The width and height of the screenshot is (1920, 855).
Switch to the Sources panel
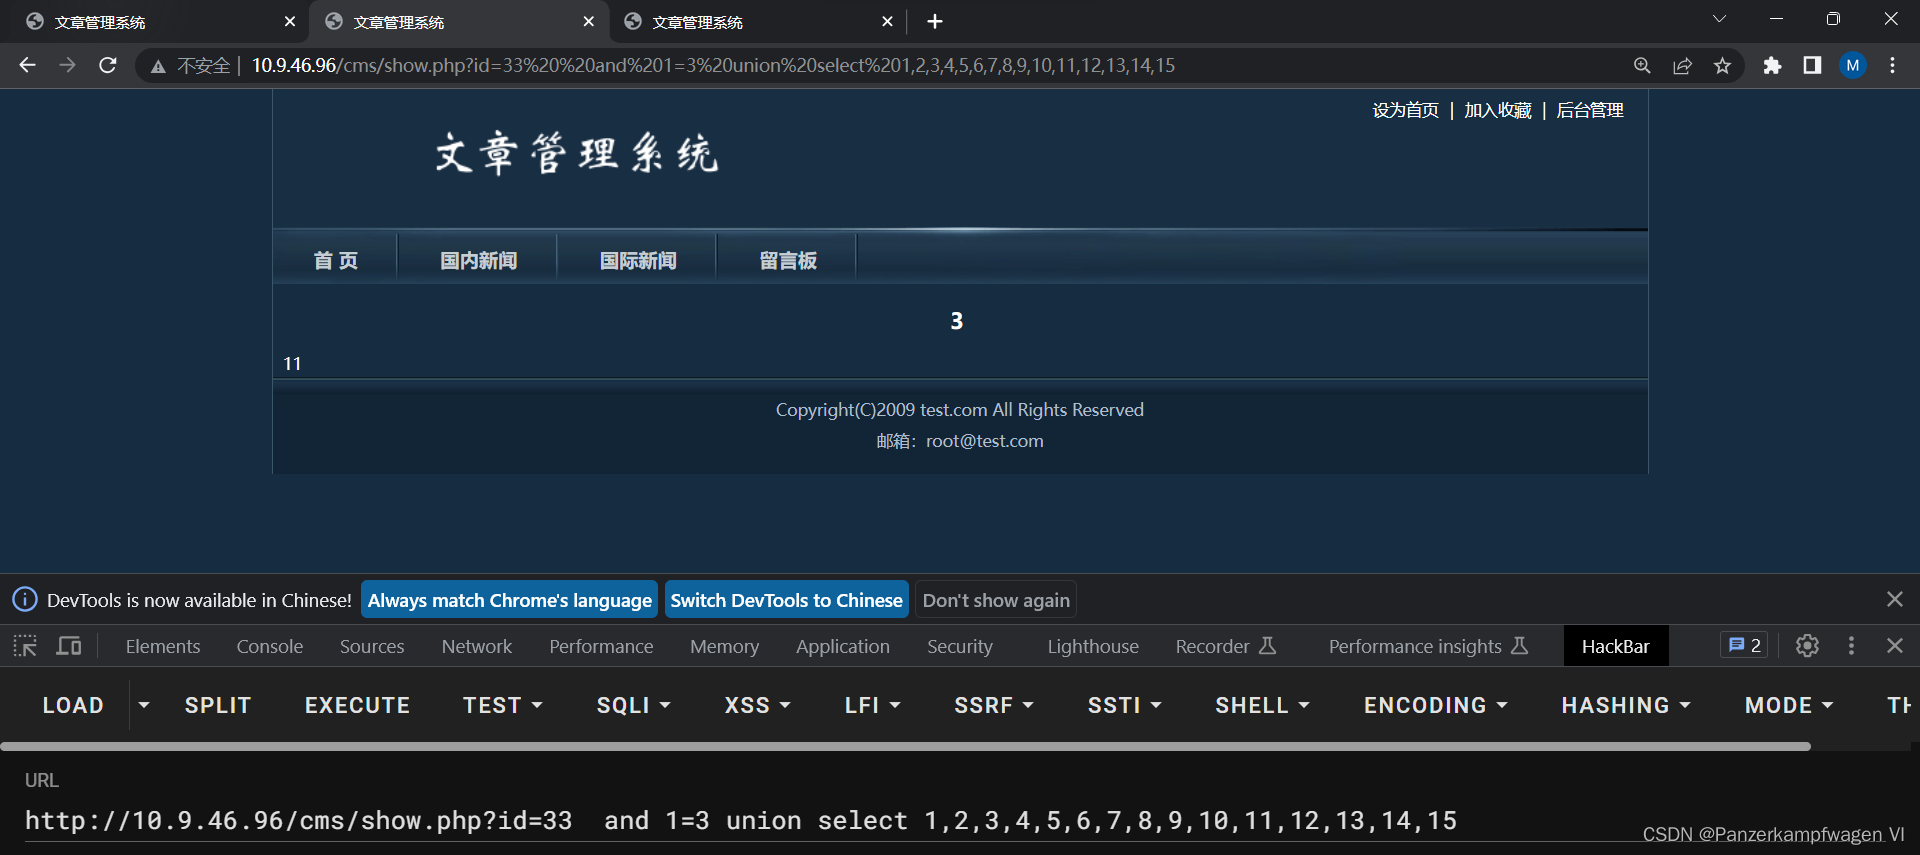tap(372, 647)
